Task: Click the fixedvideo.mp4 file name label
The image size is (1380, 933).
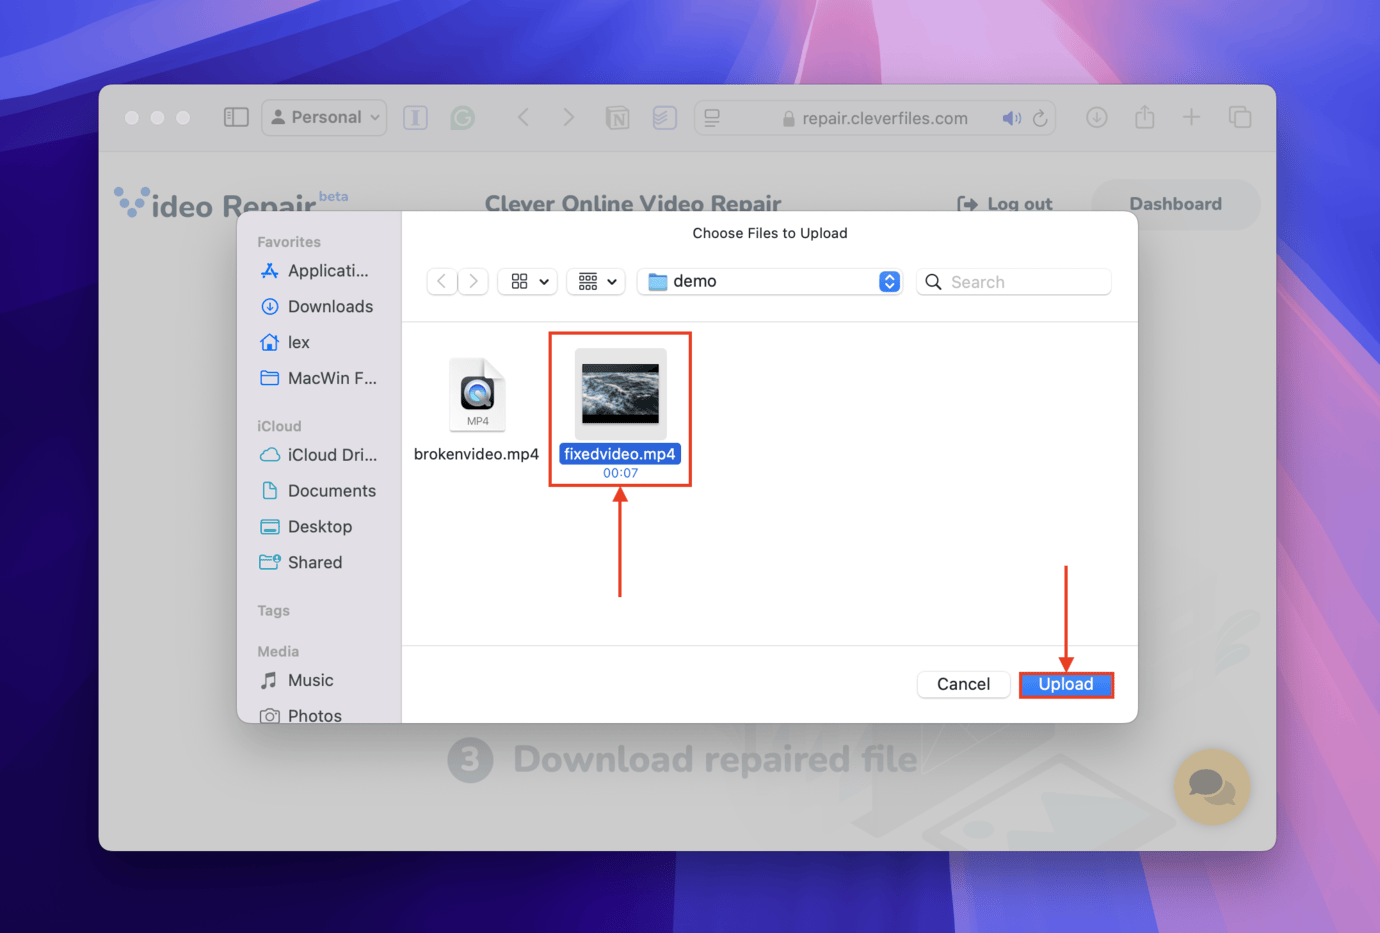Action: pos(620,454)
